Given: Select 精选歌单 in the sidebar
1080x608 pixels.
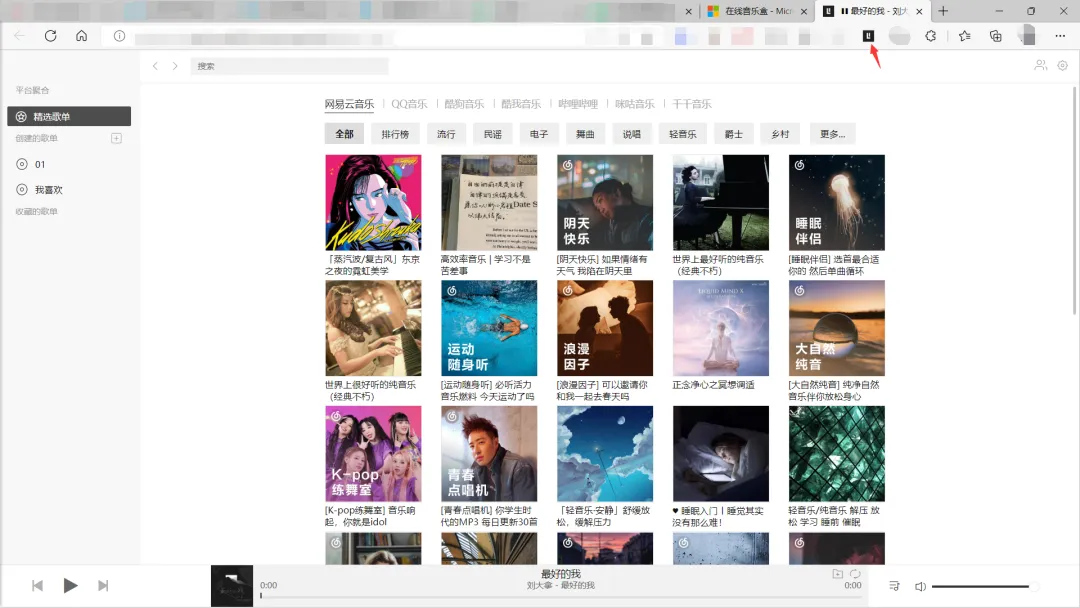Looking at the screenshot, I should tap(69, 116).
